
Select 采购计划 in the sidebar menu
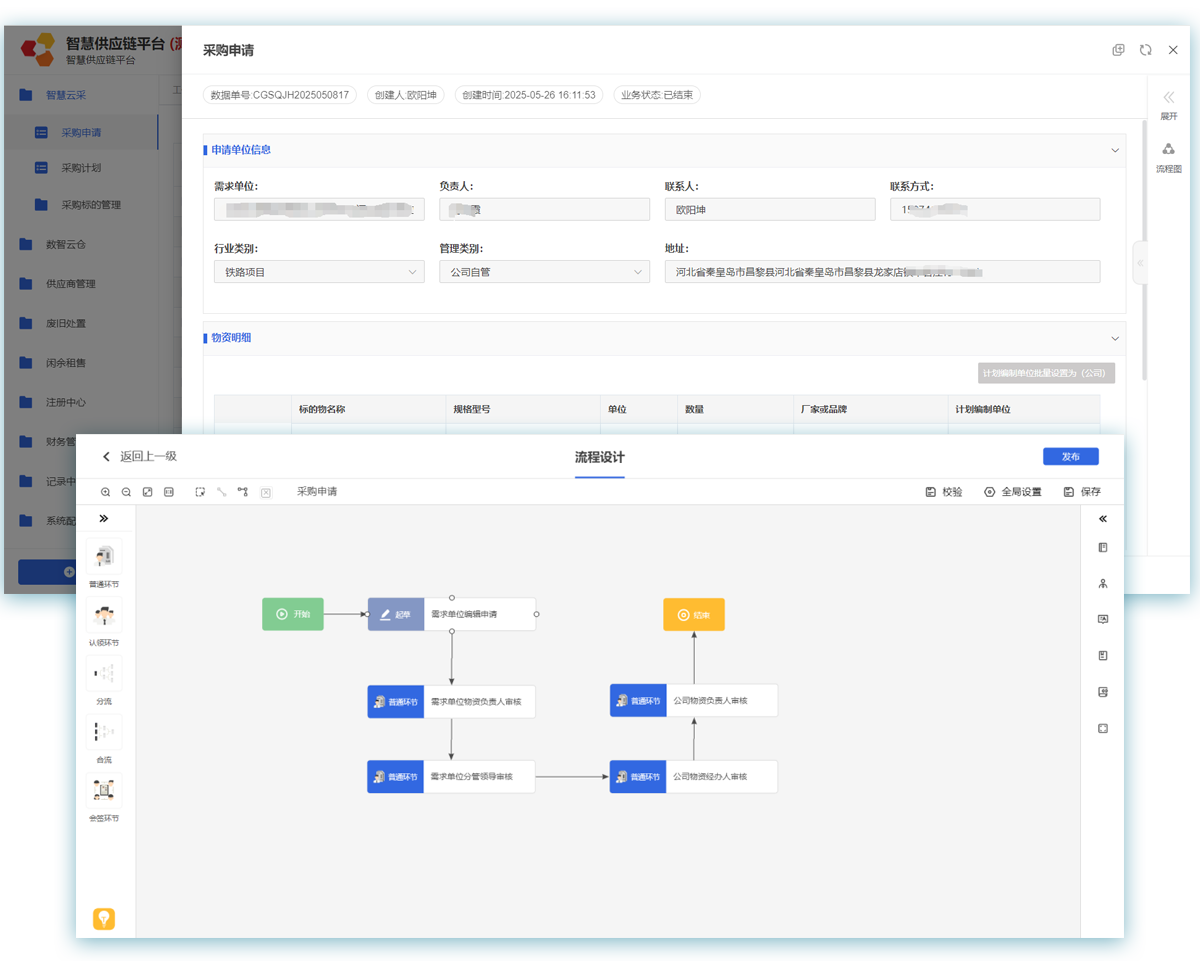(81, 168)
